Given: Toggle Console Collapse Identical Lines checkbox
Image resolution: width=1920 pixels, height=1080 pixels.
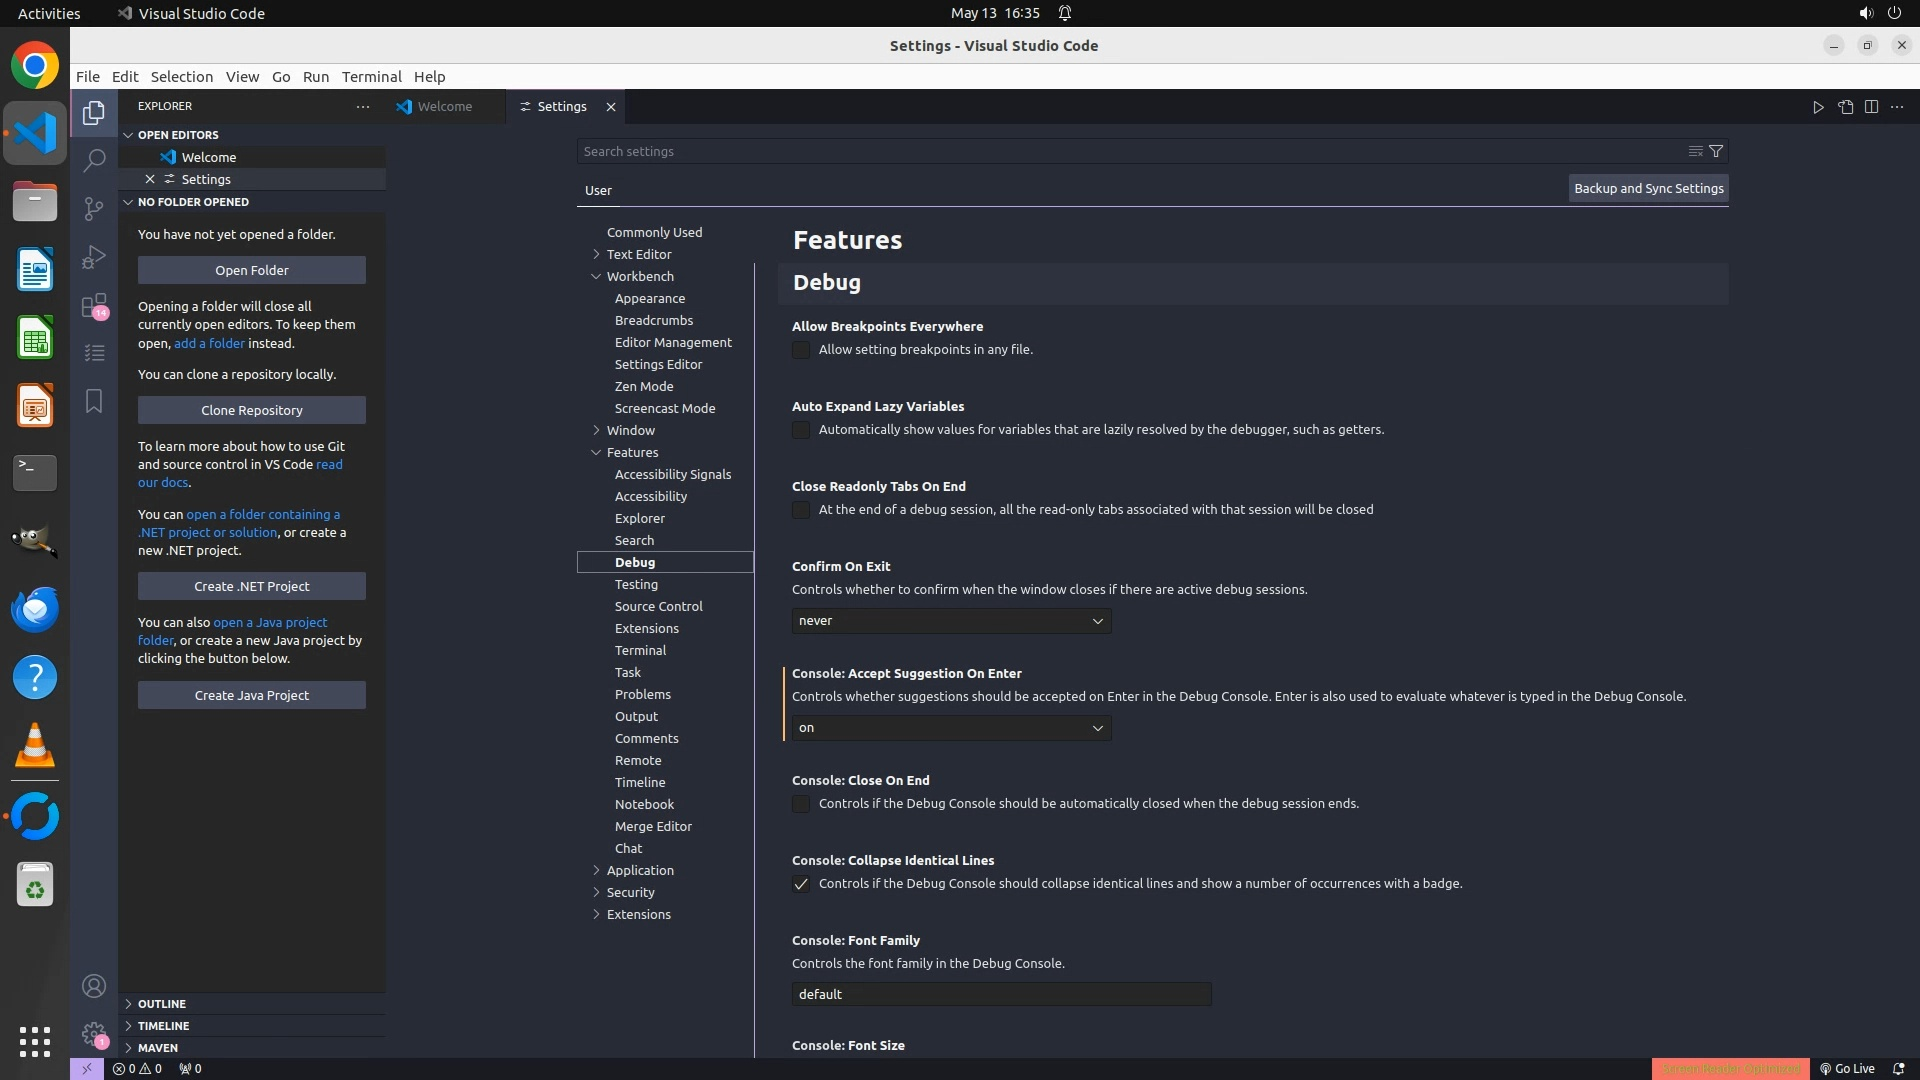Looking at the screenshot, I should pyautogui.click(x=801, y=884).
